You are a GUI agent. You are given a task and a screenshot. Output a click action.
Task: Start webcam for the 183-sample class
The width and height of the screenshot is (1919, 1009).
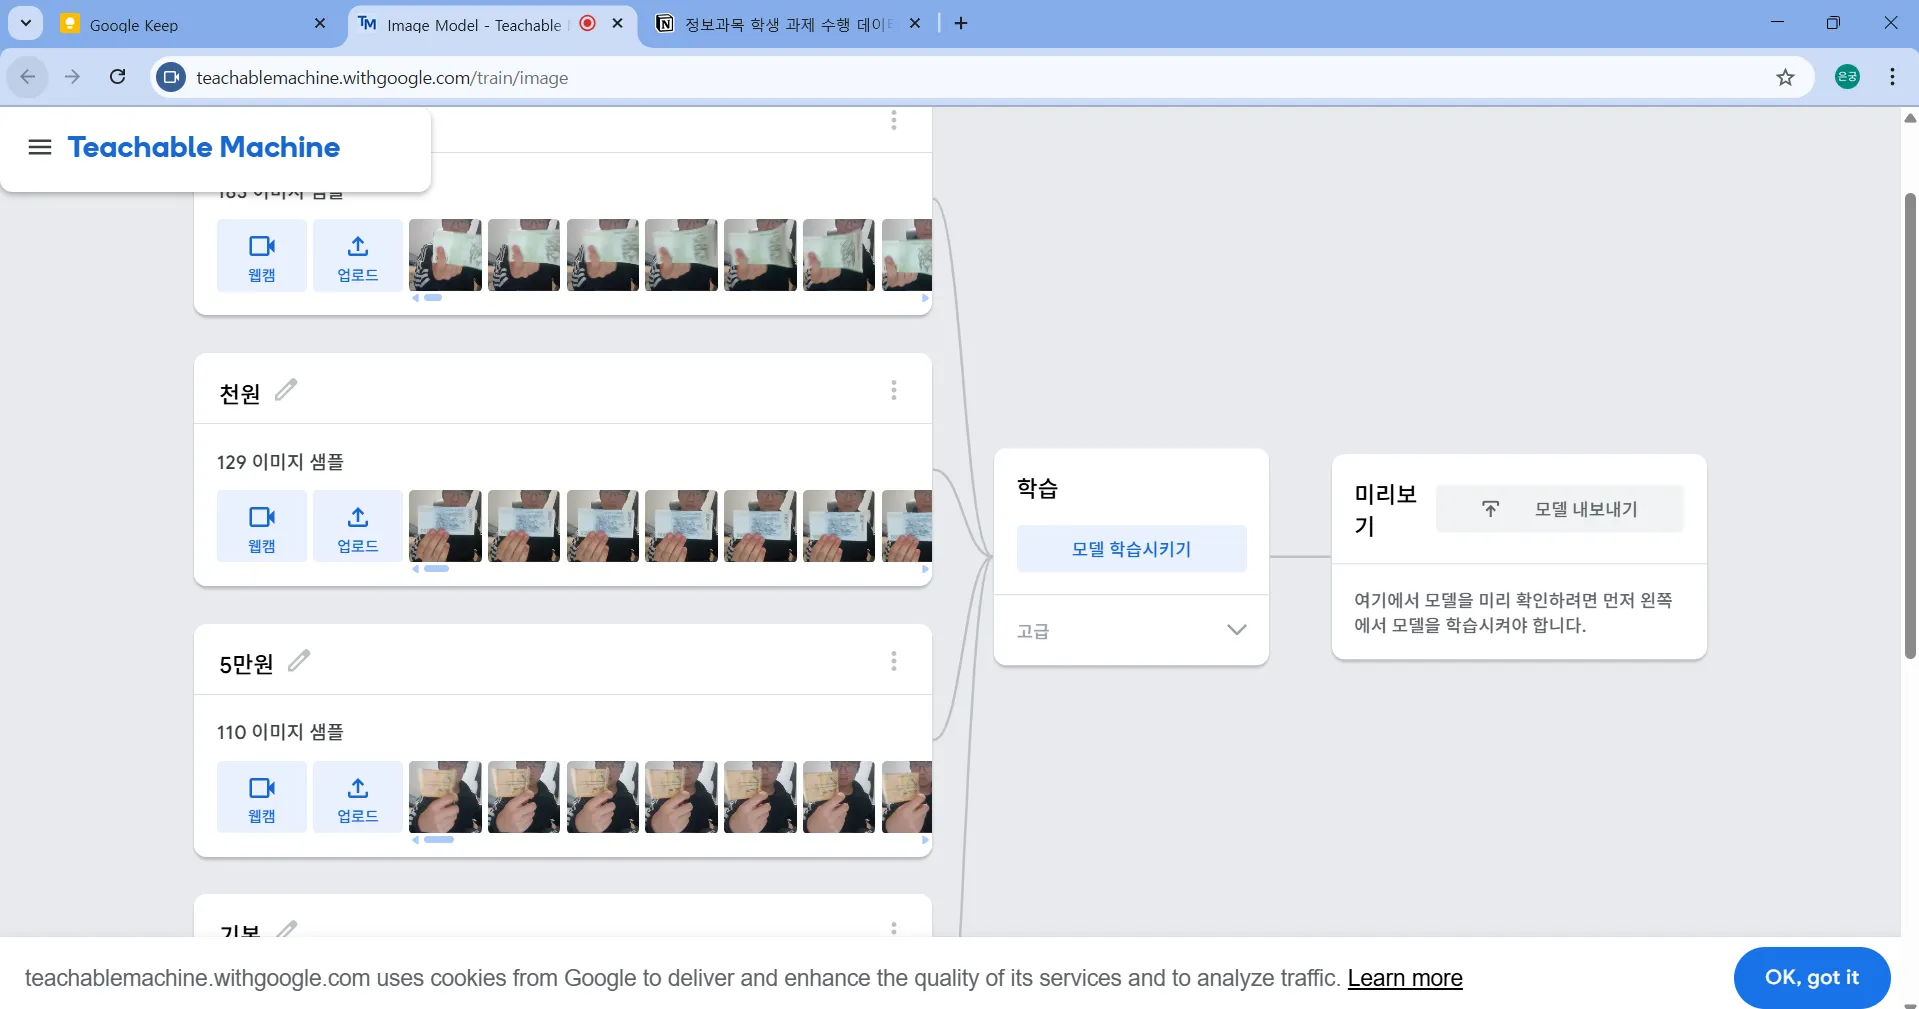[262, 255]
